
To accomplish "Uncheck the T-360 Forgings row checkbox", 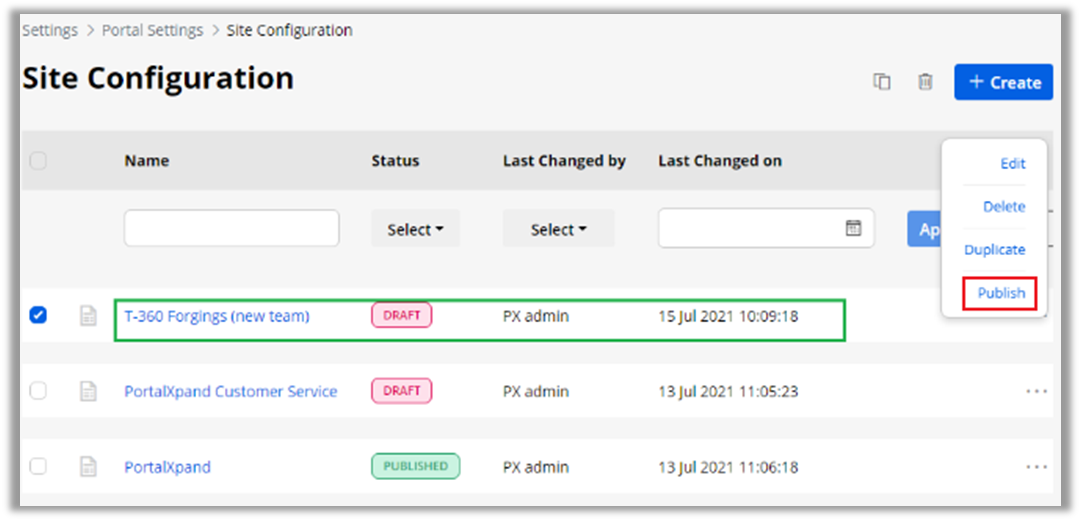I will (38, 315).
